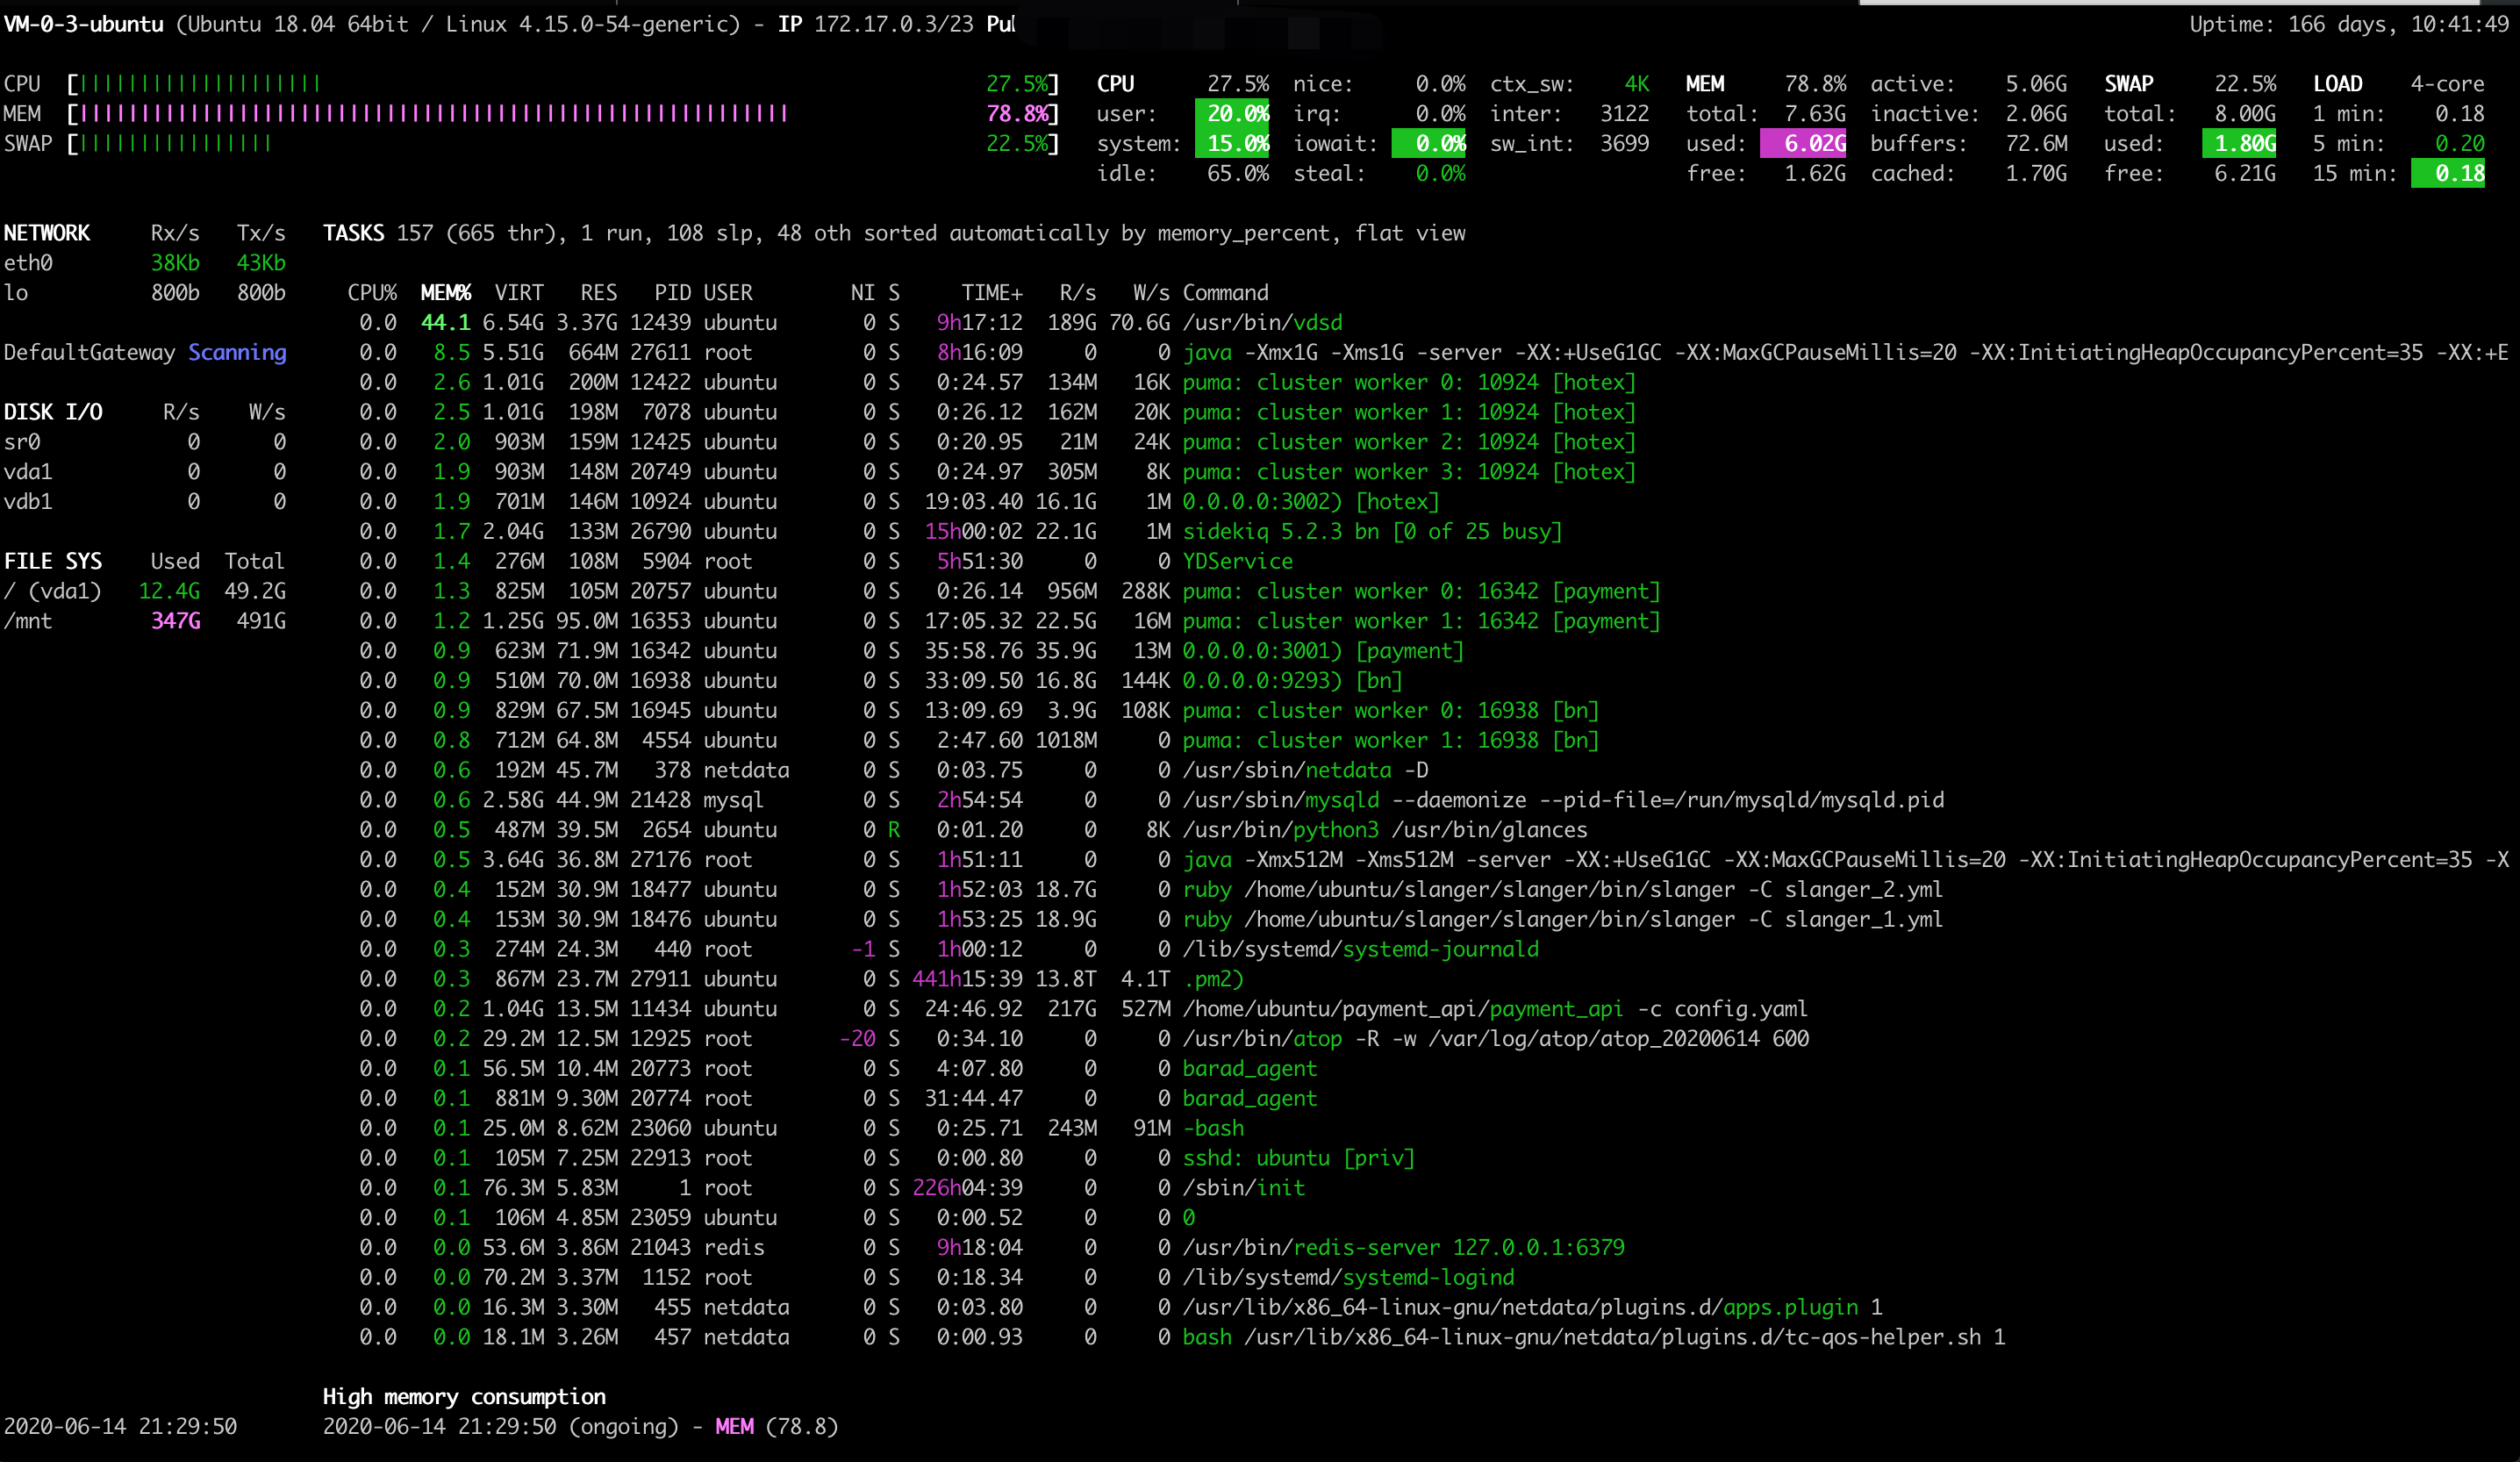Click the vda1 disk row
Screen dimensions: 2520x1462
coord(145,472)
